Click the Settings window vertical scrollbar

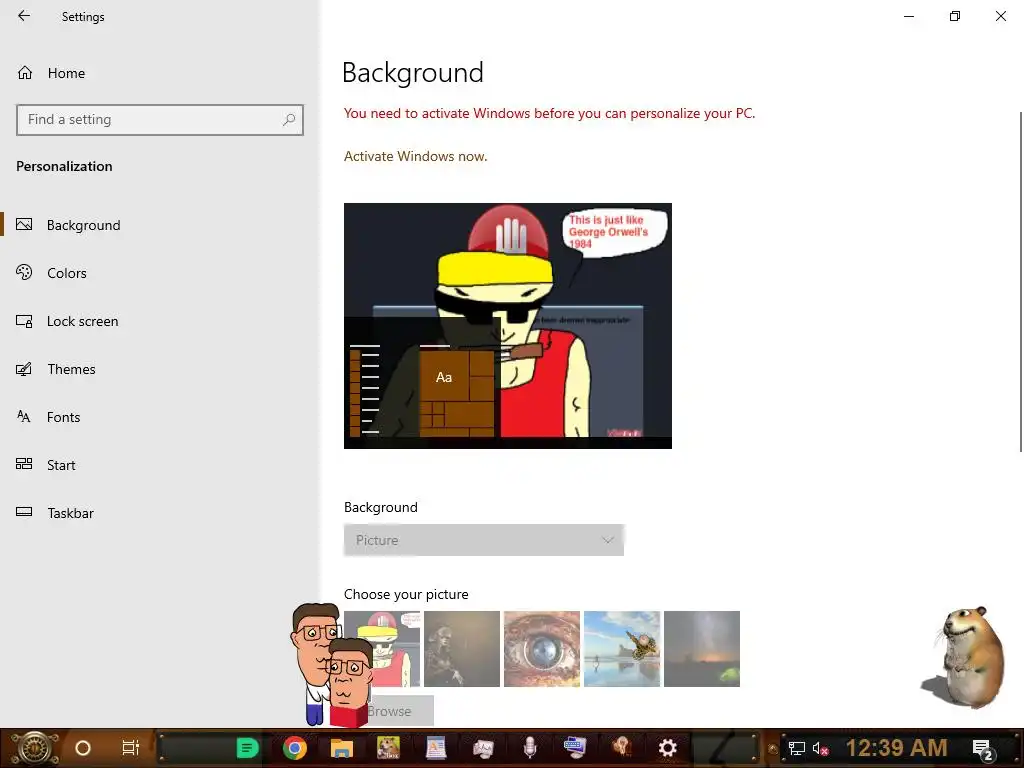1021,281
